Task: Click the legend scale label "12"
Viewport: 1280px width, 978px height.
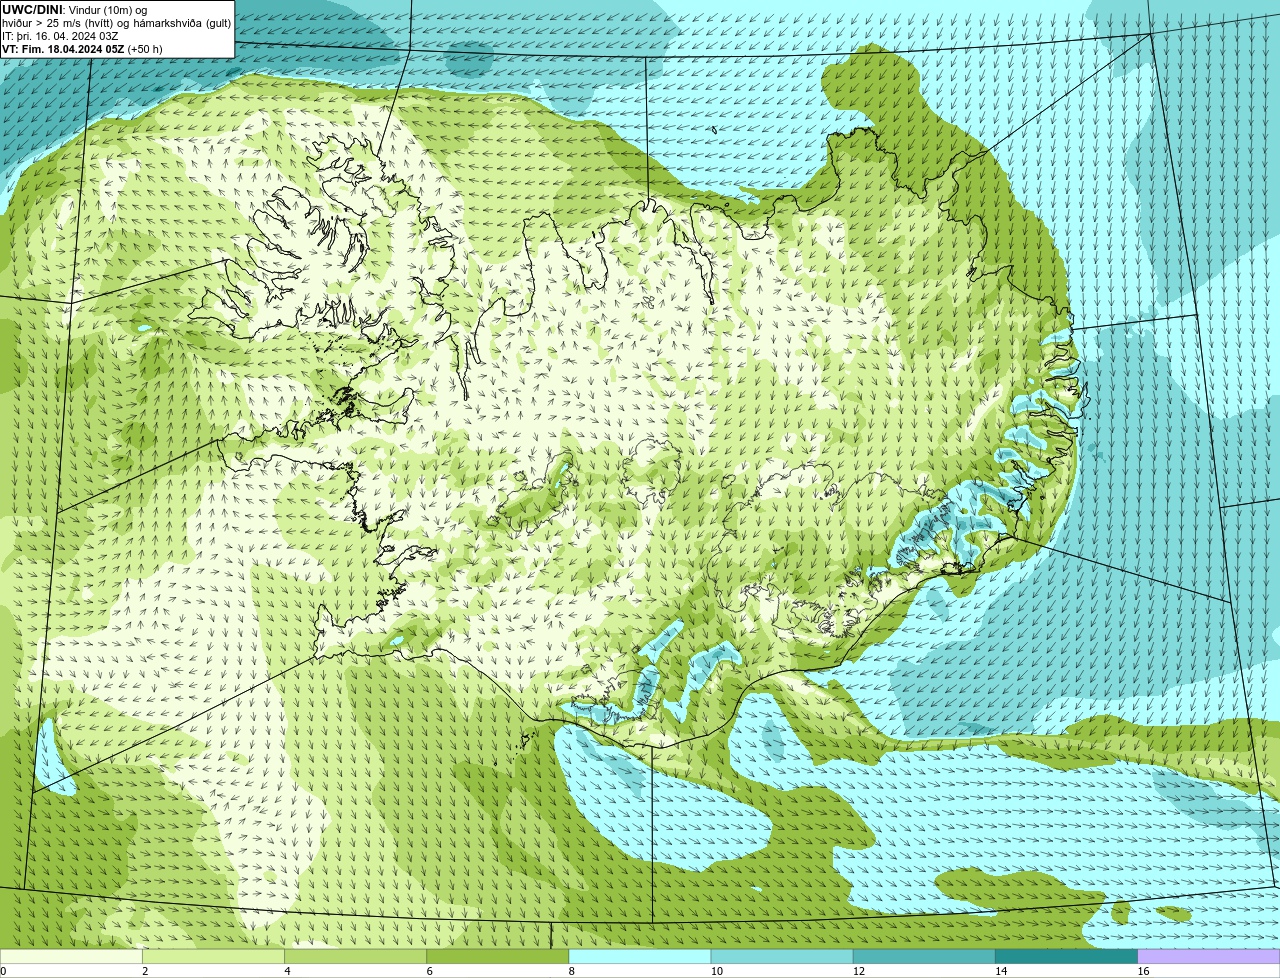Action: point(858,971)
